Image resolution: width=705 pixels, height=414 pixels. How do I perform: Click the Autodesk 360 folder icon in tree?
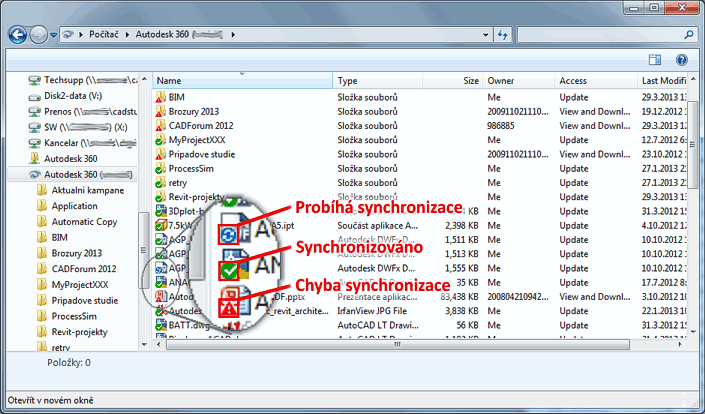click(x=34, y=158)
